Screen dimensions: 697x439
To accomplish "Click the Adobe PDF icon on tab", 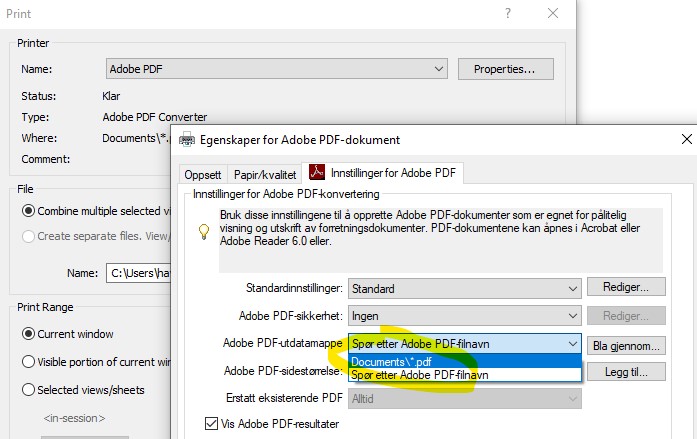I will pos(317,172).
